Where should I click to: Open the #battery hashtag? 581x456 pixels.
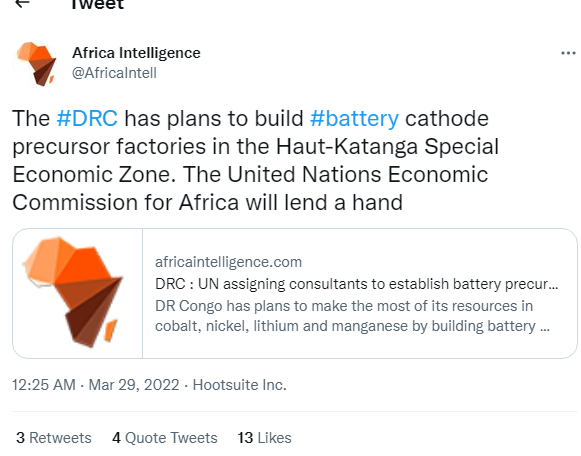click(x=354, y=119)
